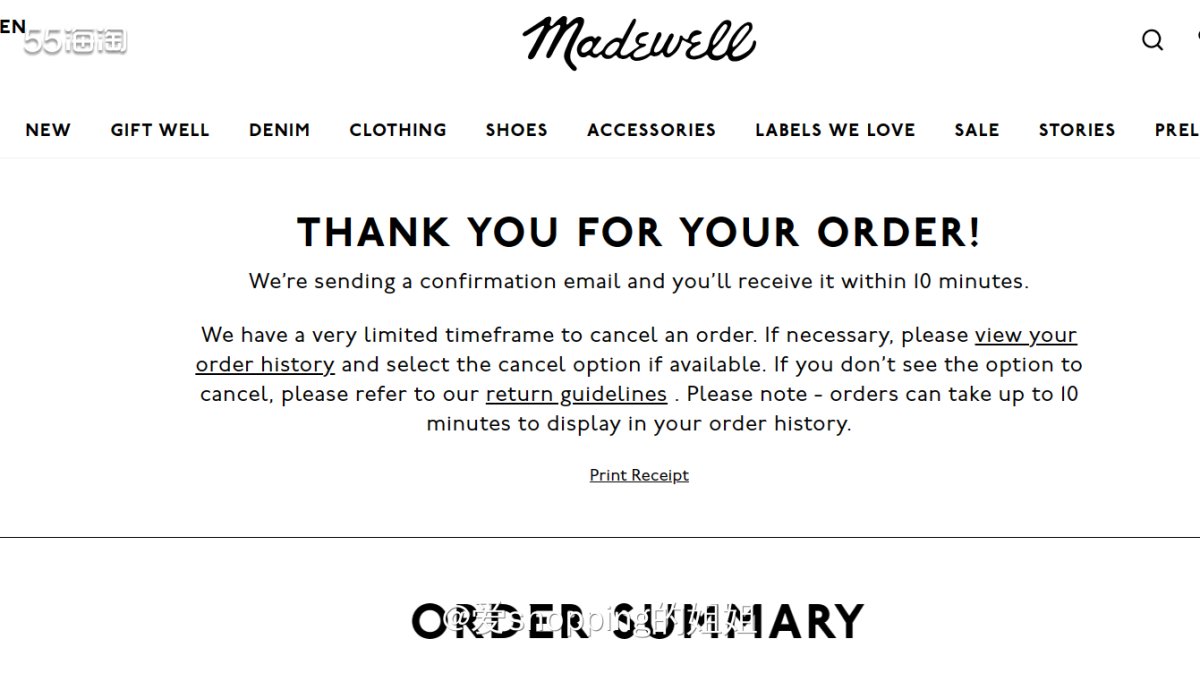Follow the view your order history link
Viewport: 1200px width, 673px height.
pos(1025,336)
